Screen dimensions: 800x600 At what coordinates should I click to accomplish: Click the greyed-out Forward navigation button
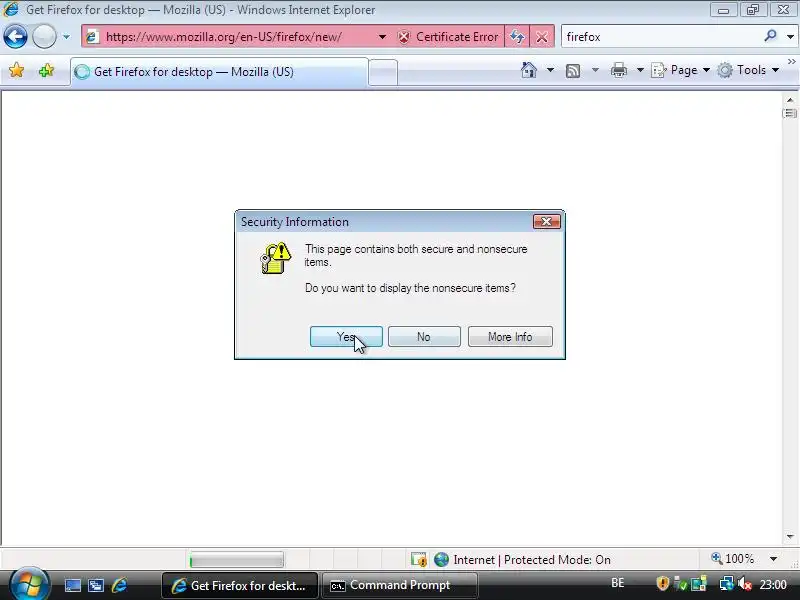(x=44, y=37)
